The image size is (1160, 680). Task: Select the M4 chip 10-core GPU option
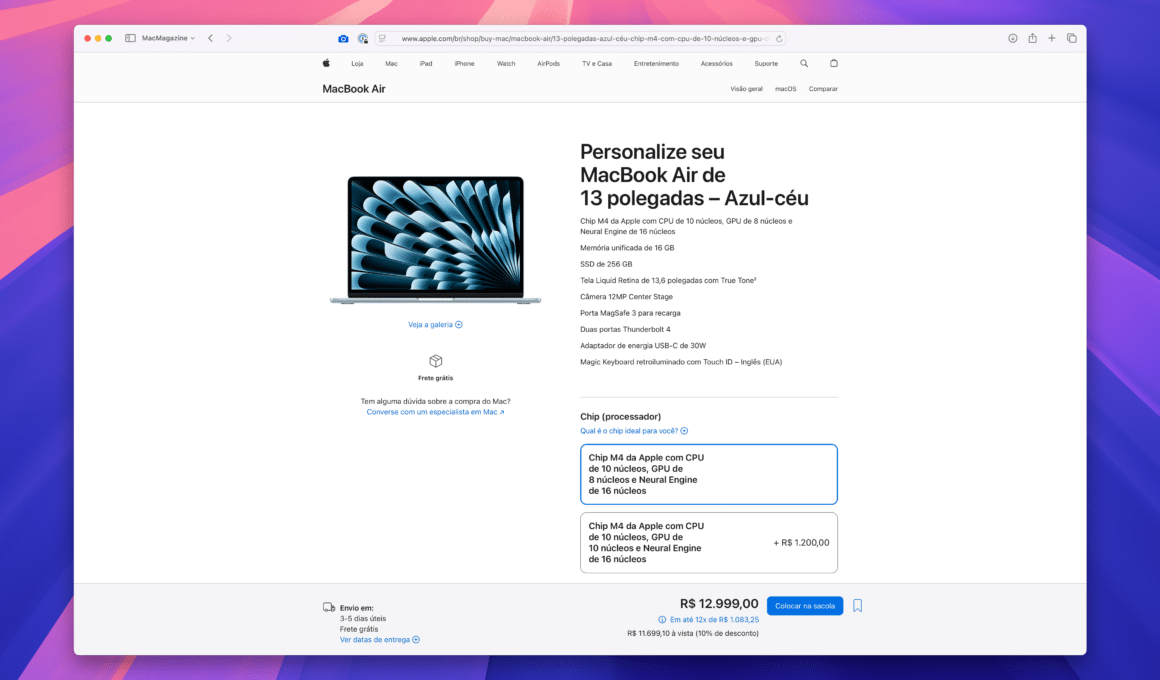[709, 542]
